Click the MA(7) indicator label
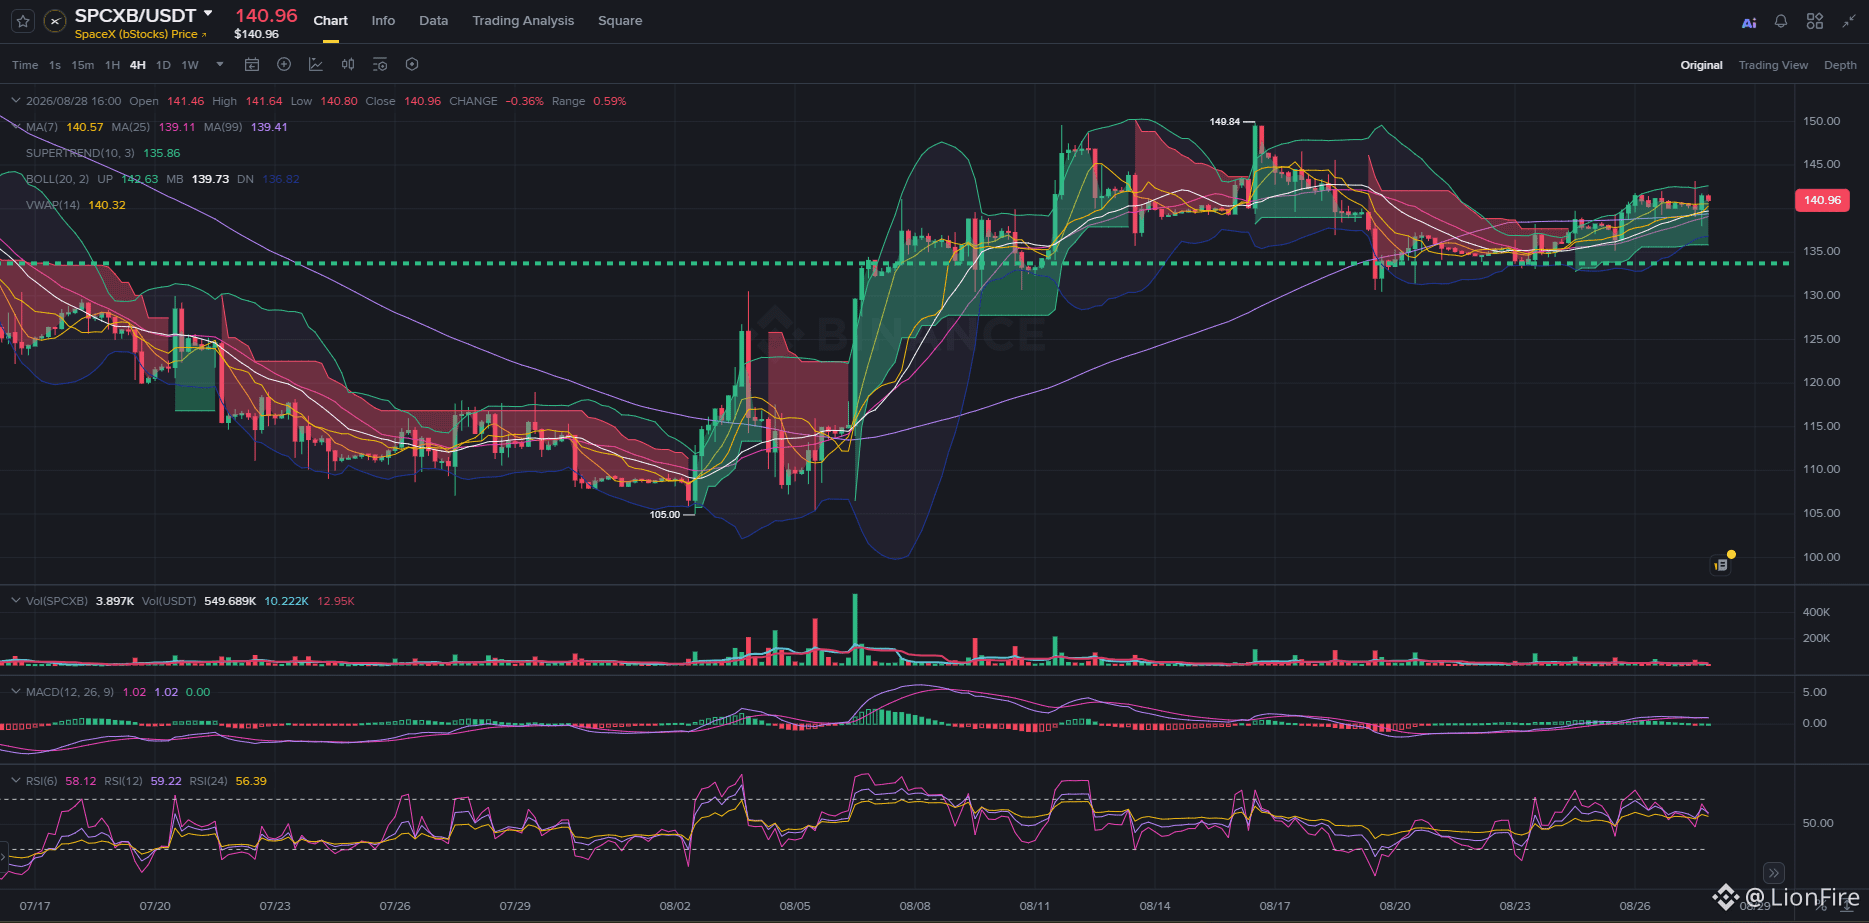The height and width of the screenshot is (923, 1869). tap(42, 127)
